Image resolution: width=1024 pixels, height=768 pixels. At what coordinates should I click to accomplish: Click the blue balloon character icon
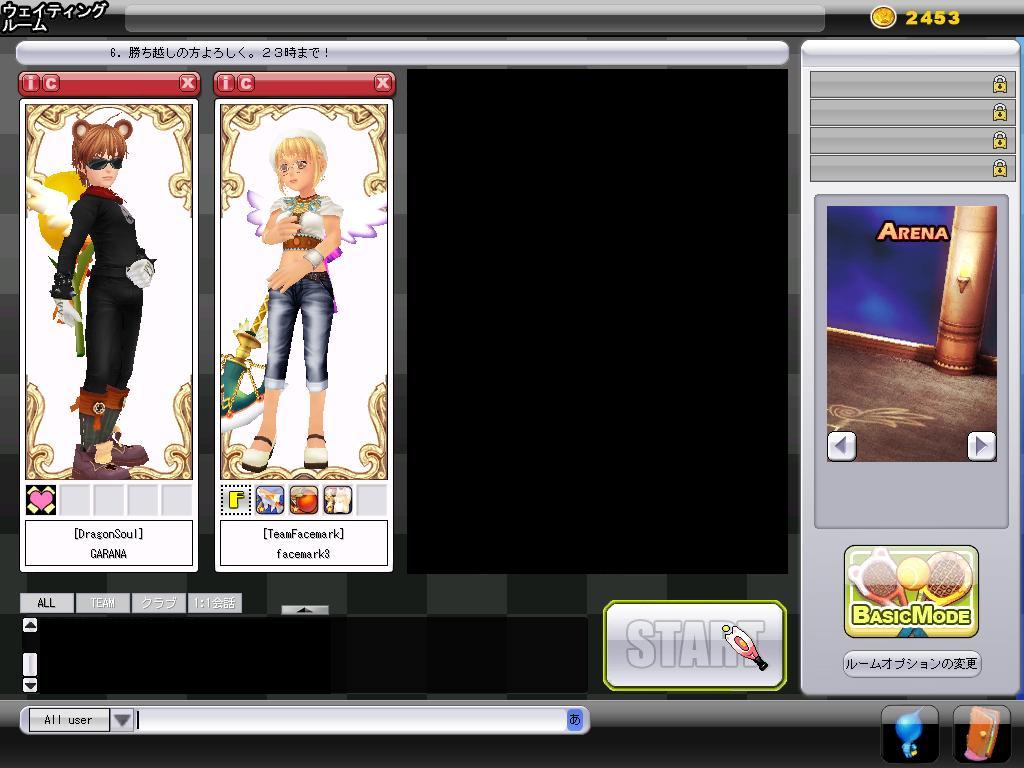(x=909, y=734)
